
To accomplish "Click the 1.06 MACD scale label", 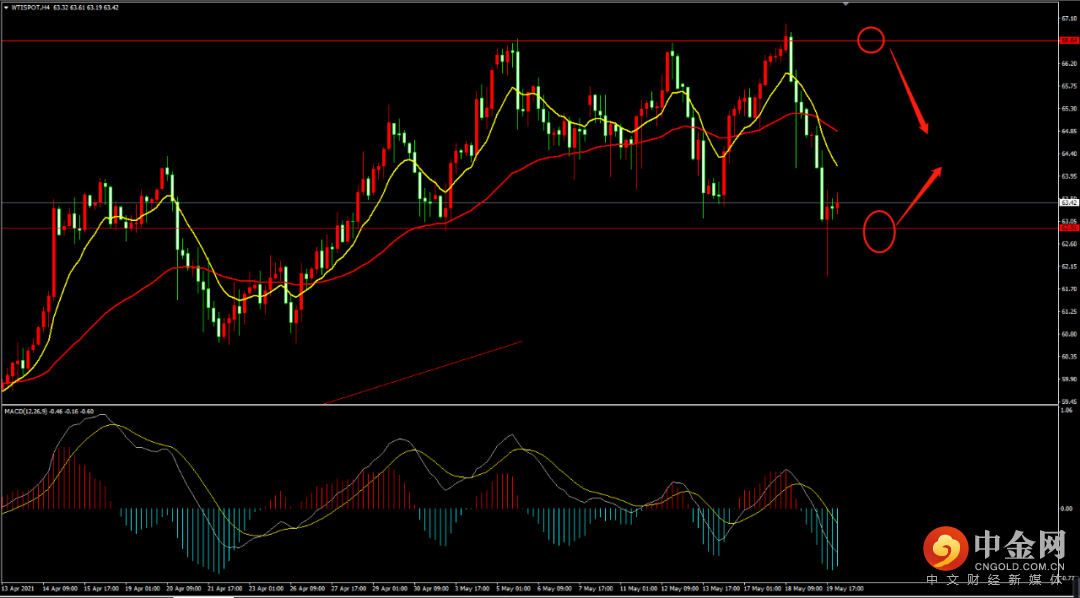I will (x=1068, y=410).
